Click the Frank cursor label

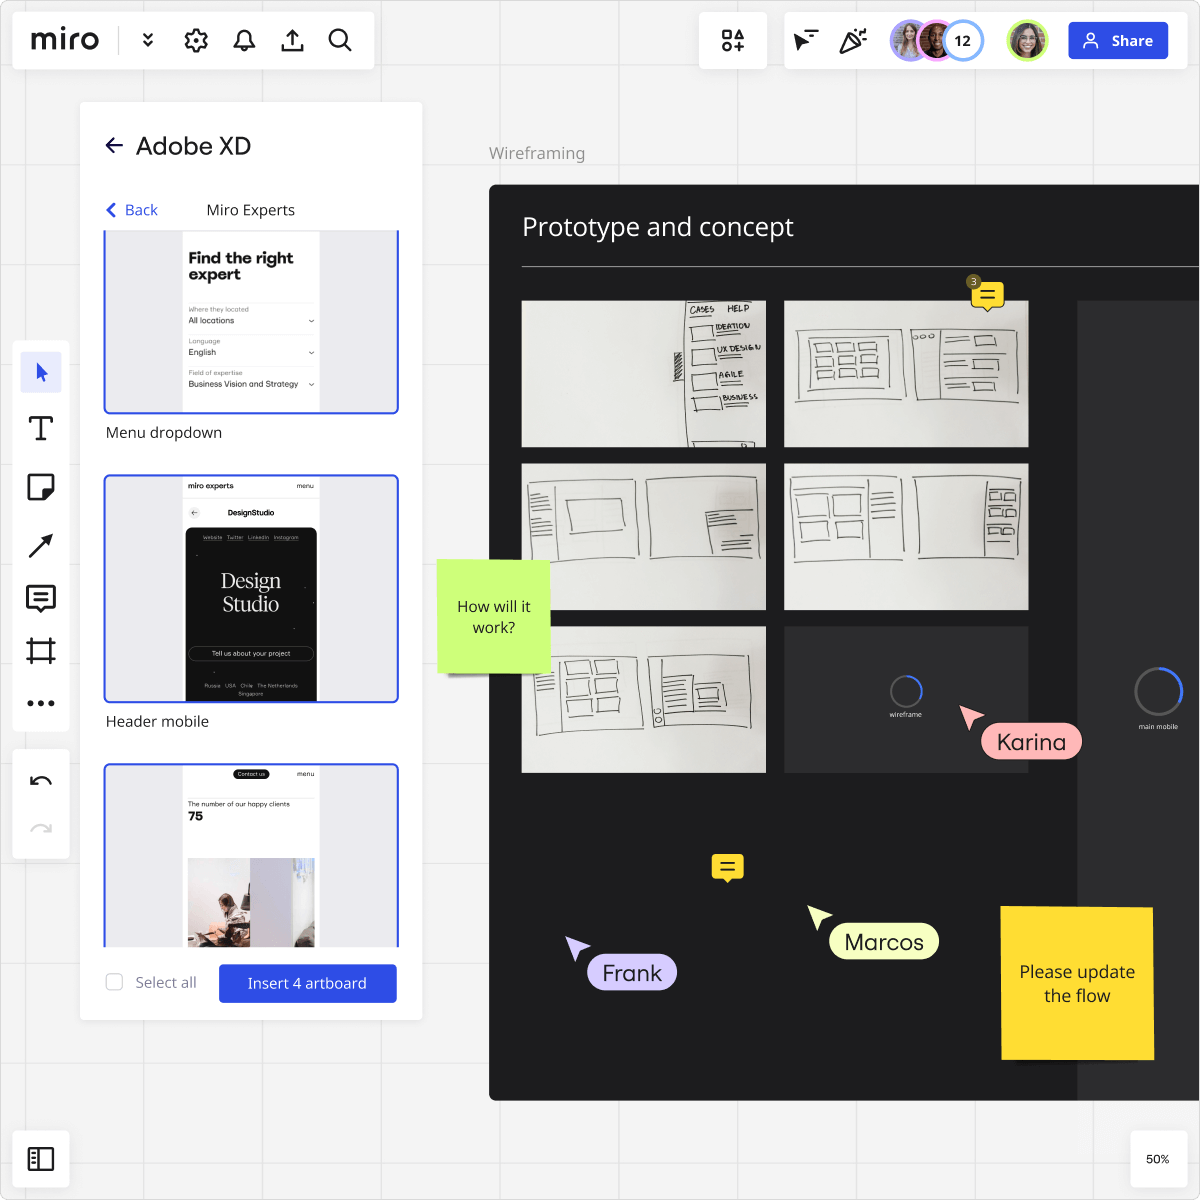point(632,973)
